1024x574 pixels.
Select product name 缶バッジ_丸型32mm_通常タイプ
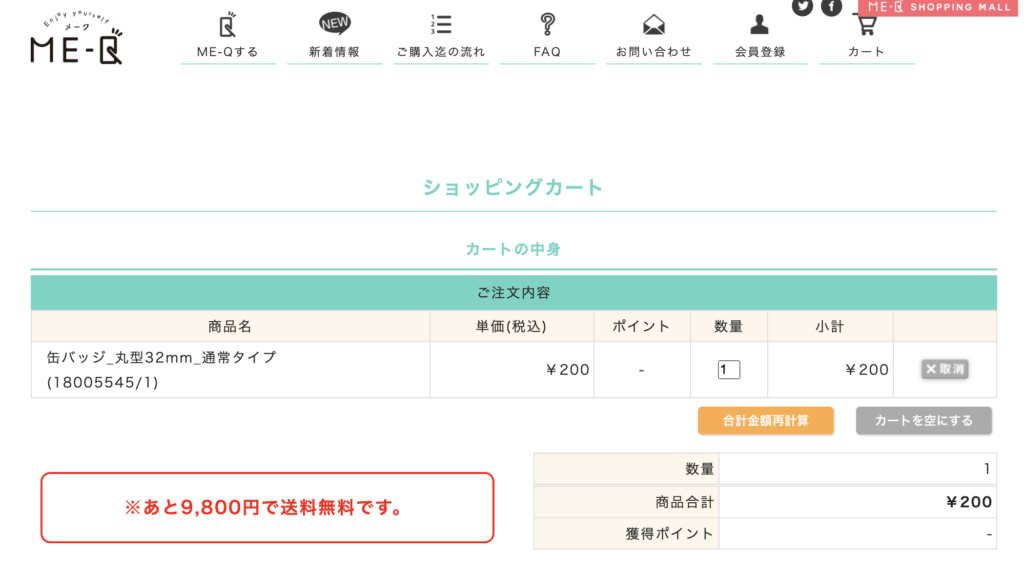161,357
